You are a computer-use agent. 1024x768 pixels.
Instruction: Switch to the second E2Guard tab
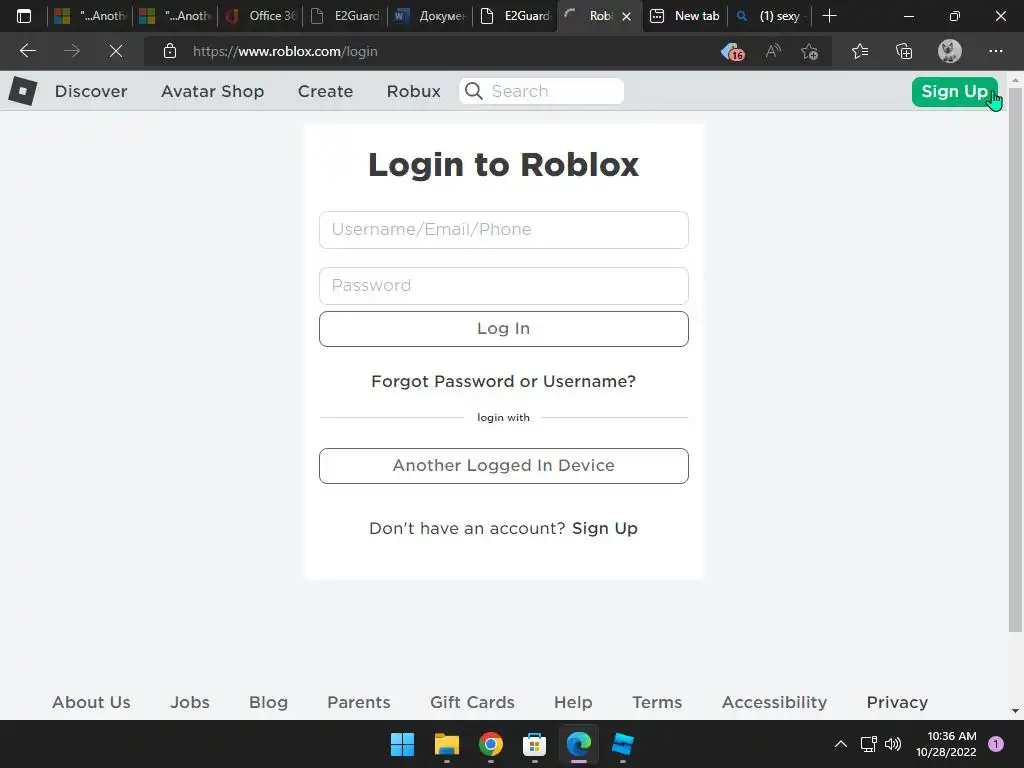click(515, 16)
